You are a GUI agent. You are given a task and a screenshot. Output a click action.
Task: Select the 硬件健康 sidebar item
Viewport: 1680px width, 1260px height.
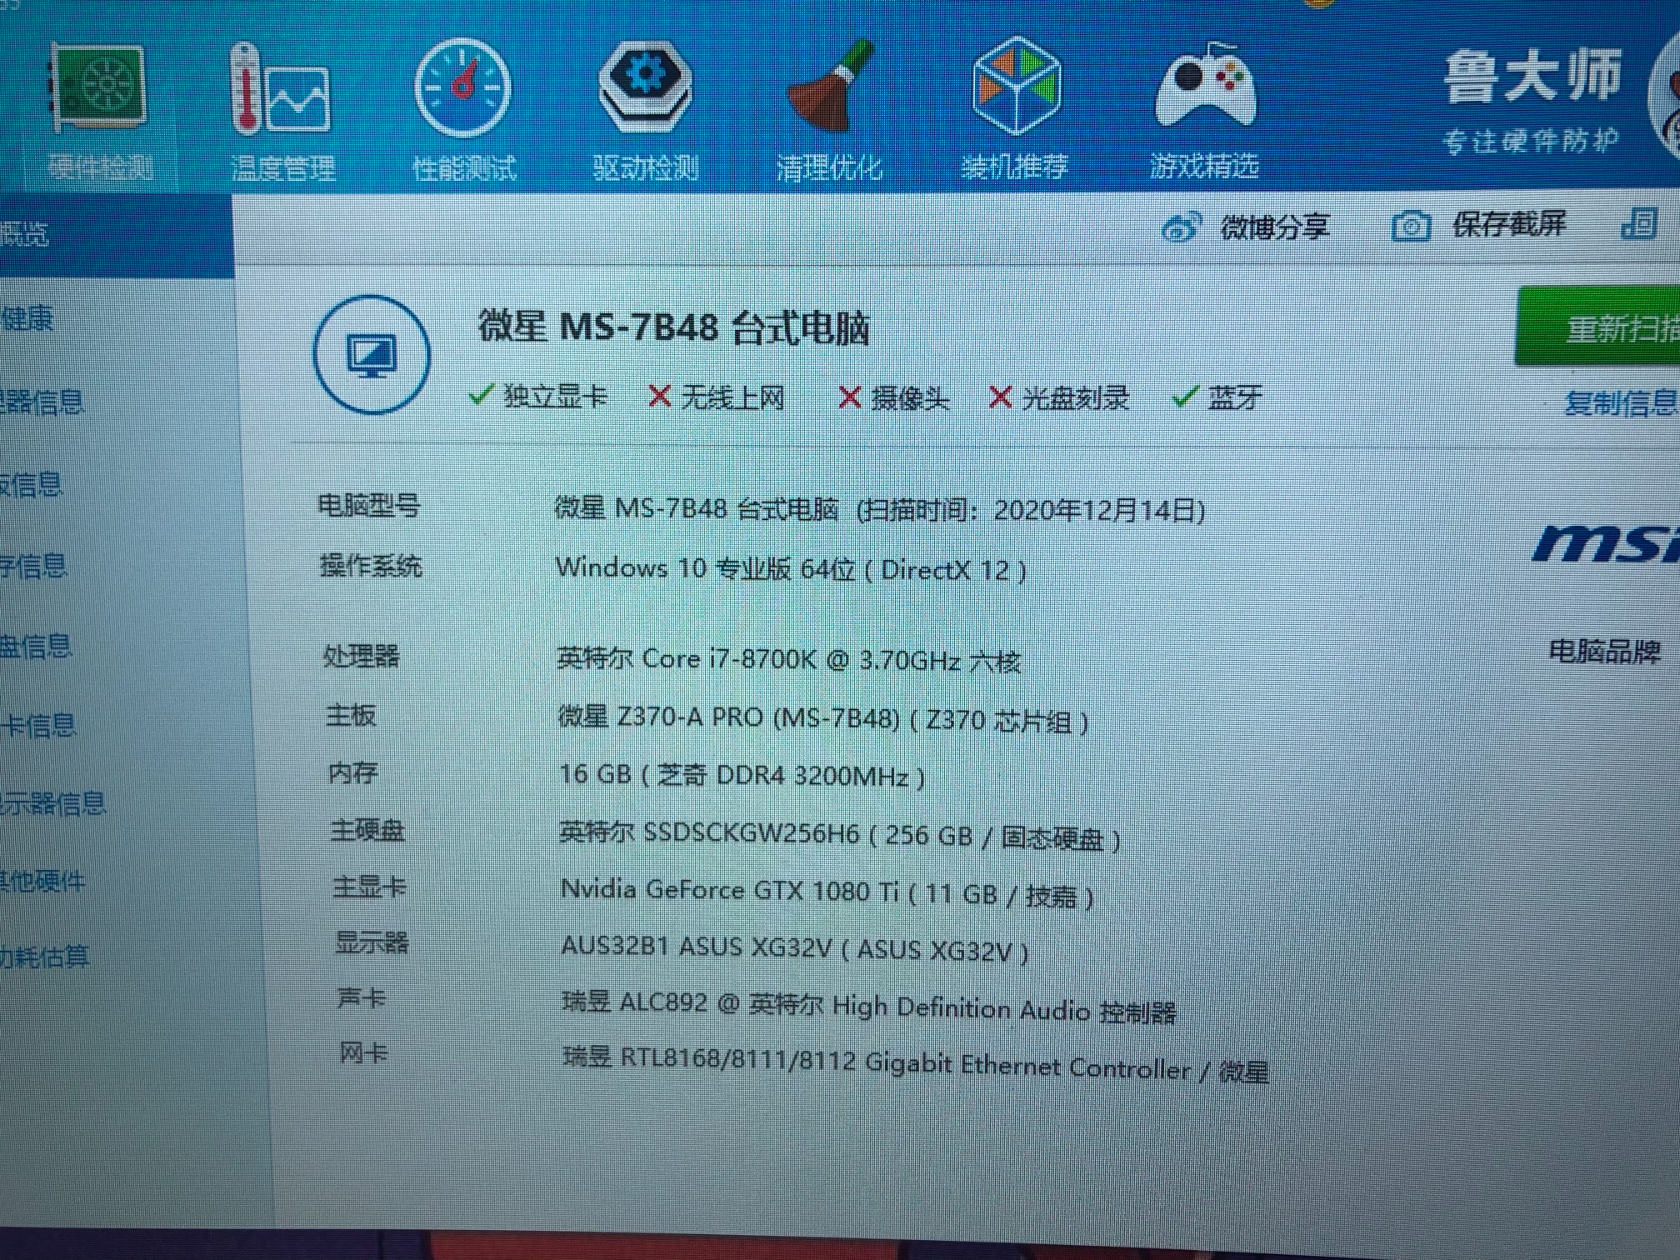[x=30, y=319]
